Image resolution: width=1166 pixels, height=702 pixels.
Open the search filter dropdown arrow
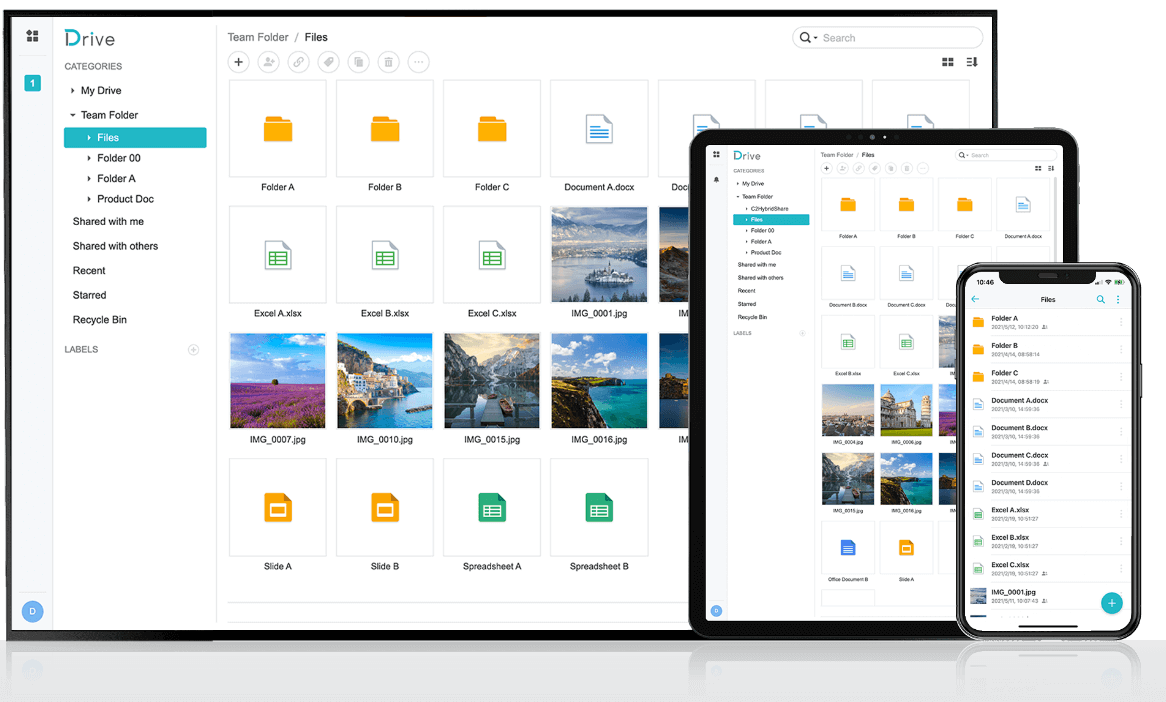pyautogui.click(x=814, y=37)
